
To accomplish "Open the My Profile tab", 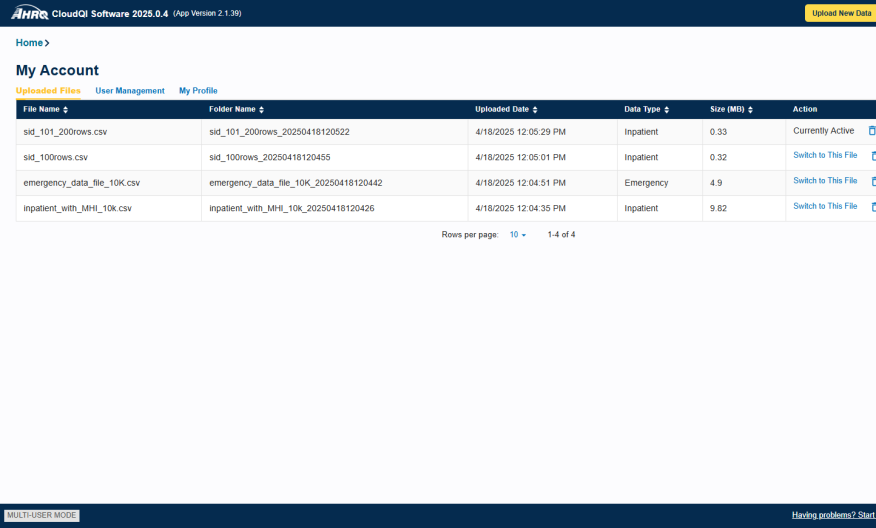I will click(x=198, y=91).
